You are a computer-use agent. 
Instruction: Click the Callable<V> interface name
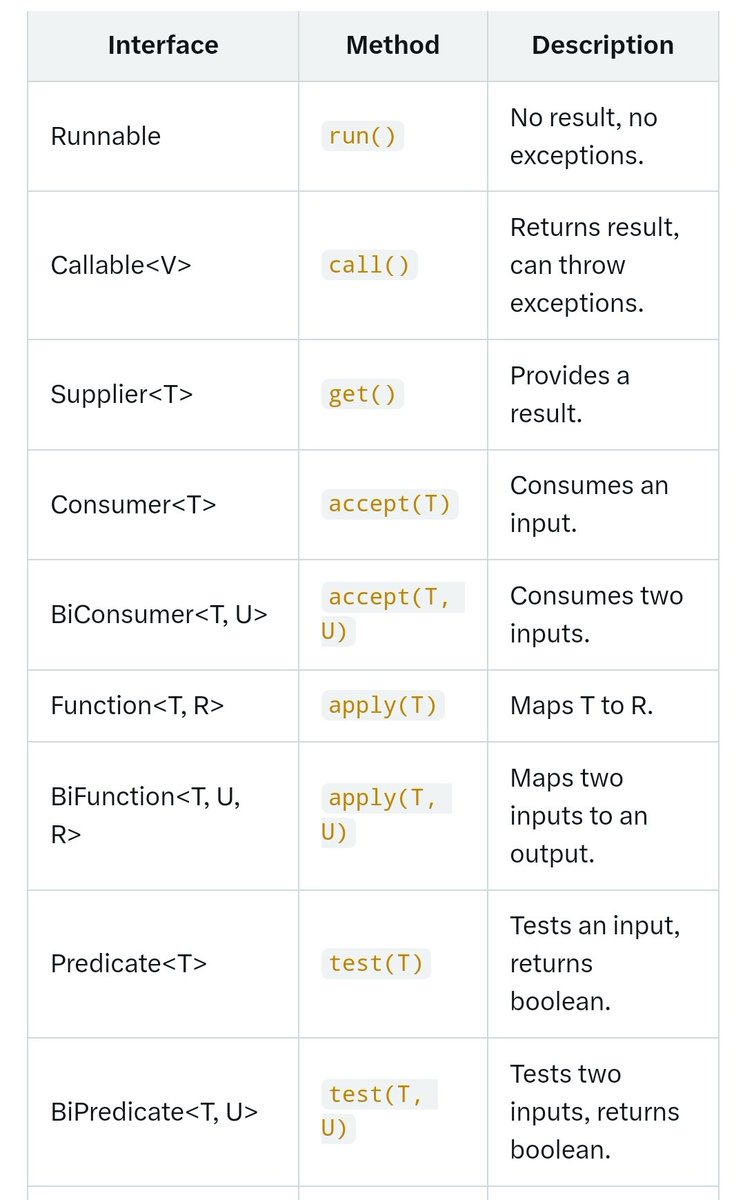(121, 265)
